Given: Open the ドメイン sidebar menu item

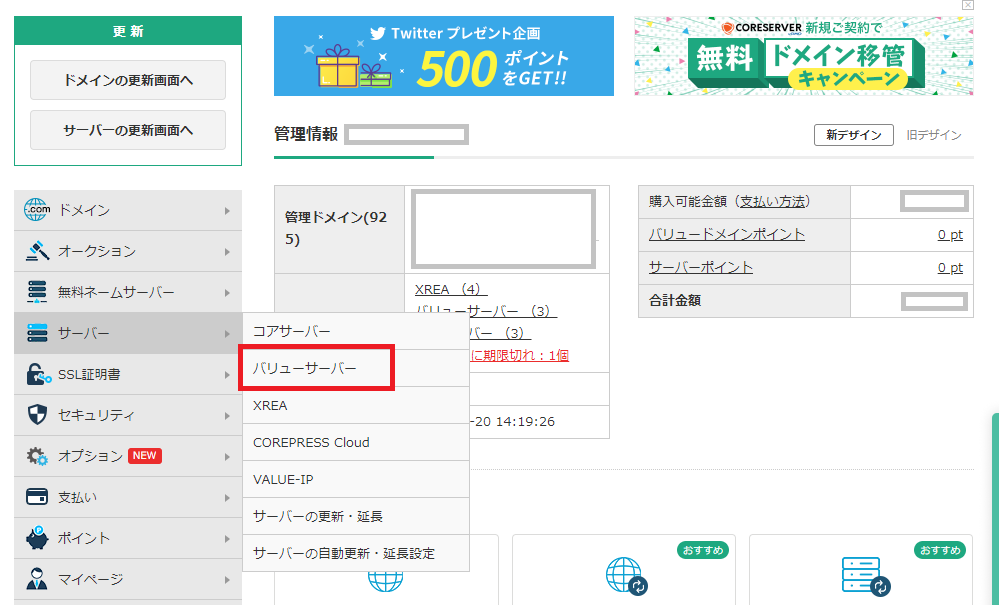Looking at the screenshot, I should pos(128,210).
